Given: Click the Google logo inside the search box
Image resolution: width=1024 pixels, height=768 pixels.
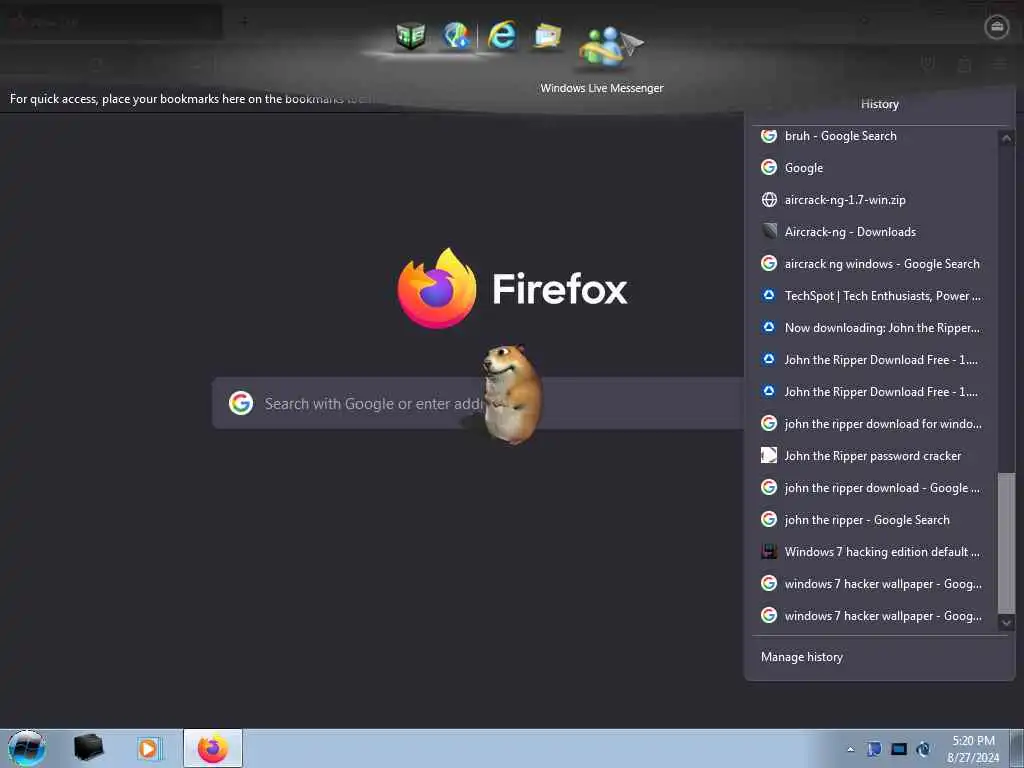Looking at the screenshot, I should (x=241, y=403).
